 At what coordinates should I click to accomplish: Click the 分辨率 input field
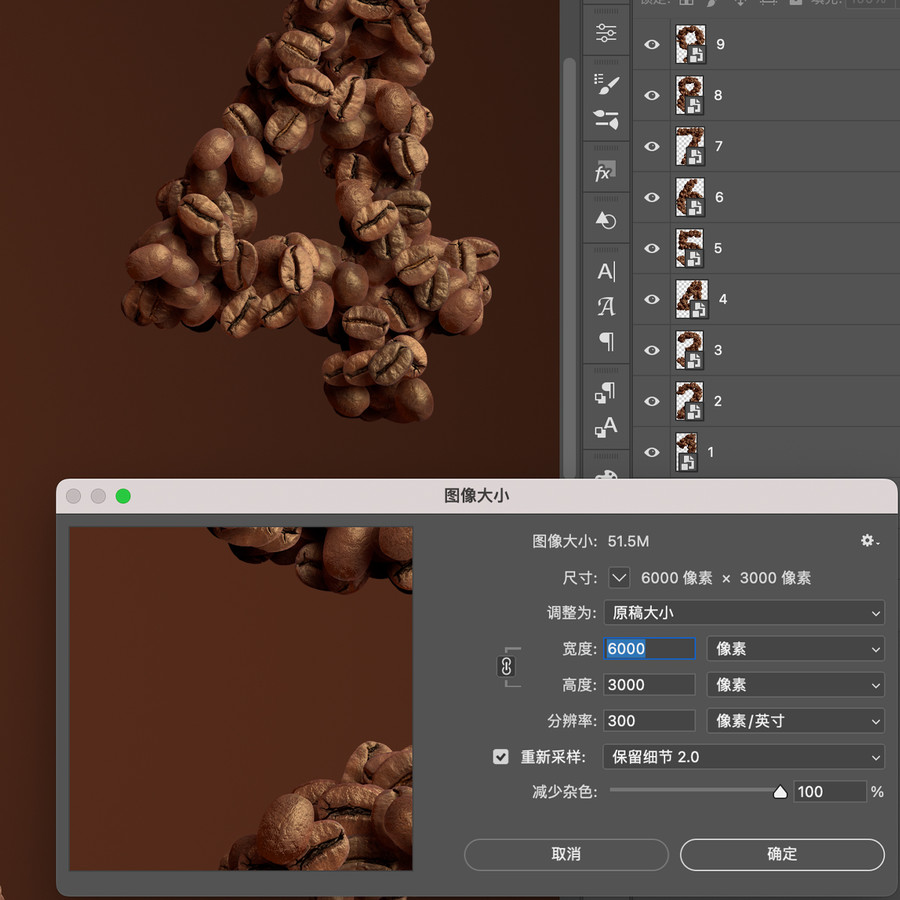pyautogui.click(x=650, y=721)
